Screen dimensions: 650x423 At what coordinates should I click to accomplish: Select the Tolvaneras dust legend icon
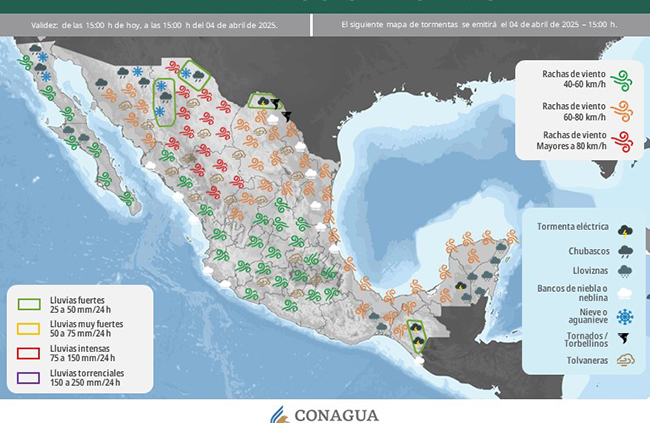pos(625,361)
